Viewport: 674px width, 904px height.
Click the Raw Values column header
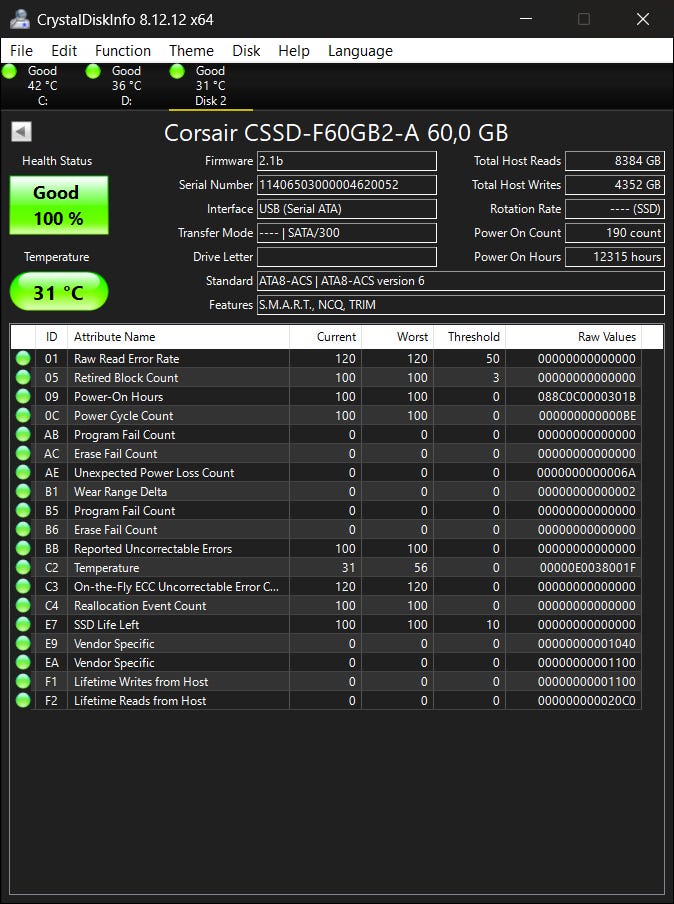point(573,337)
